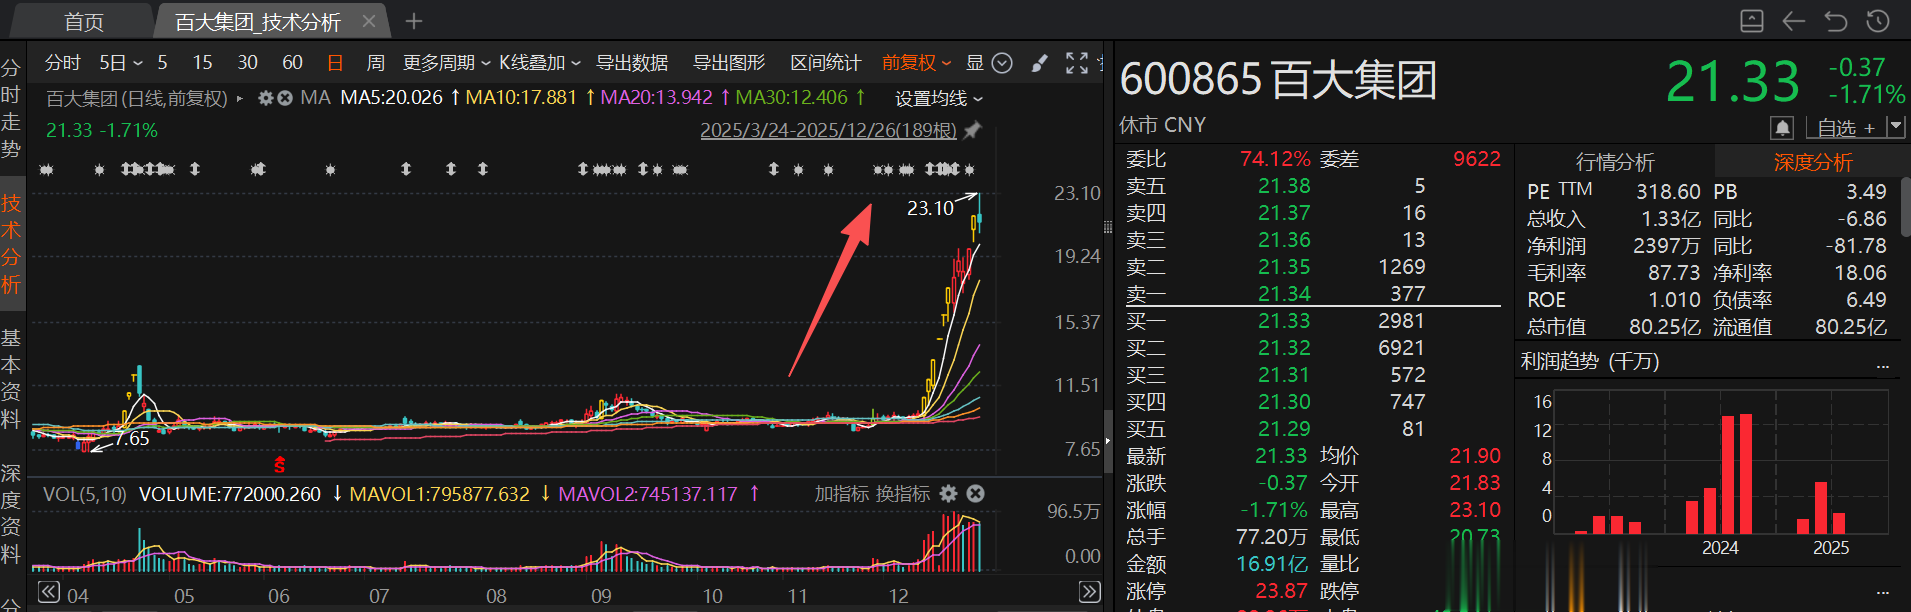Open 基本资料 sidebar tab
This screenshot has width=1911, height=612.
pos(11,378)
